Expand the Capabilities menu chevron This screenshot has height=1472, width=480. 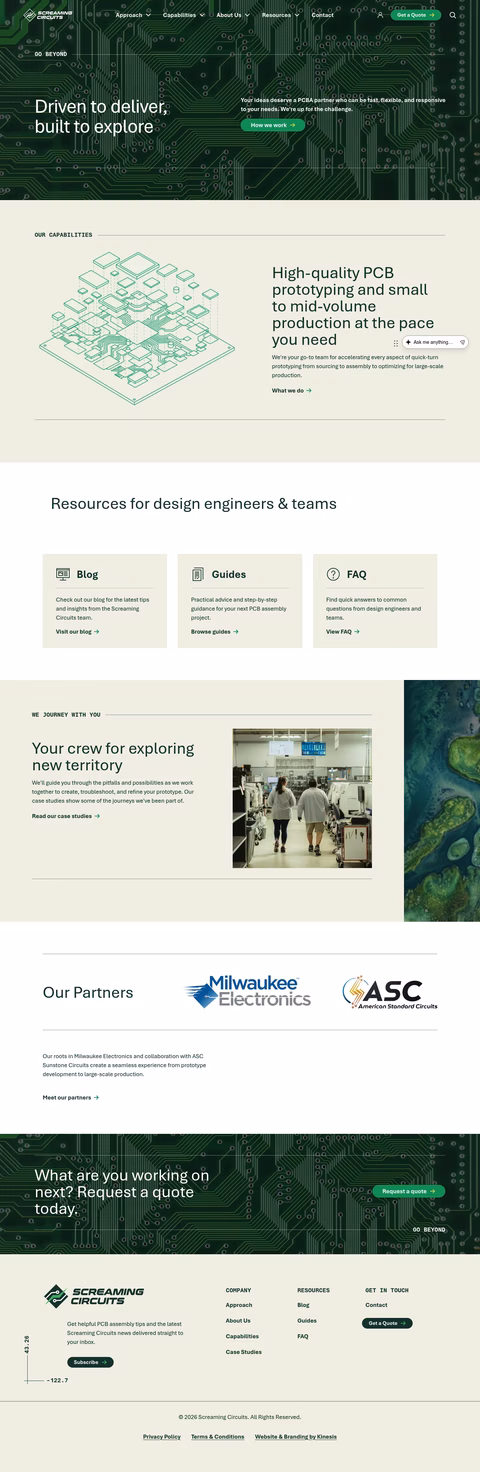202,15
